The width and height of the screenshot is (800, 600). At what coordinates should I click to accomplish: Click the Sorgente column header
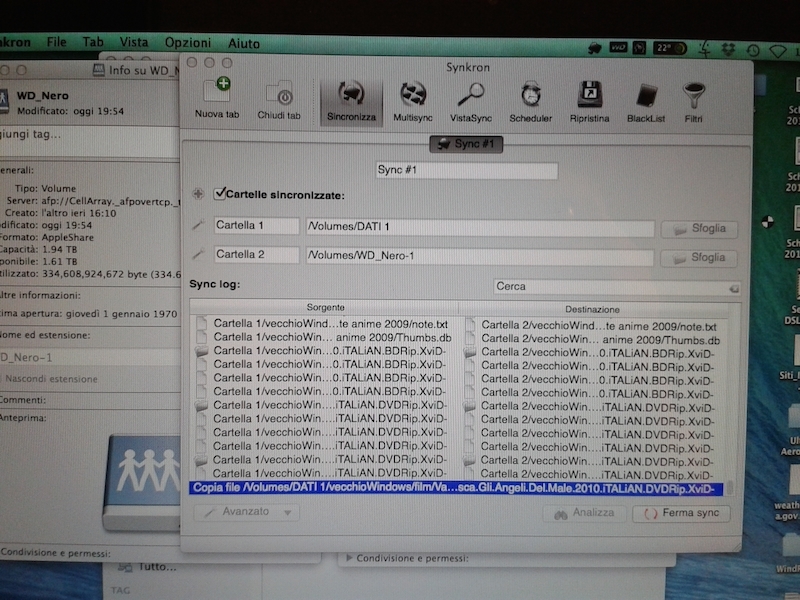click(326, 307)
